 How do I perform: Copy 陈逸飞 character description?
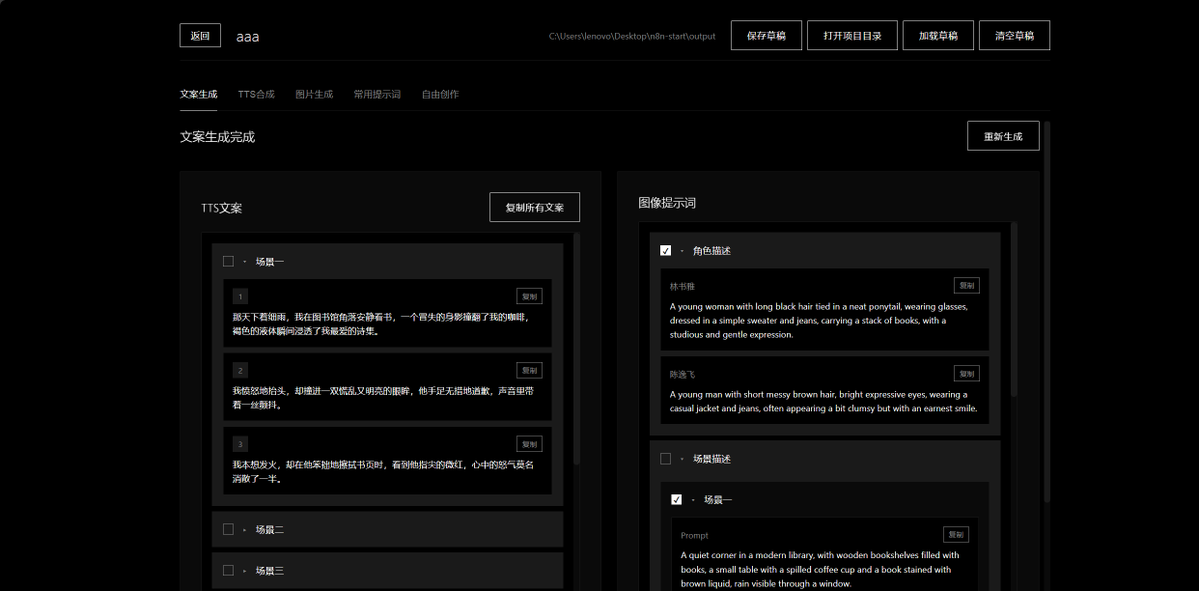967,373
